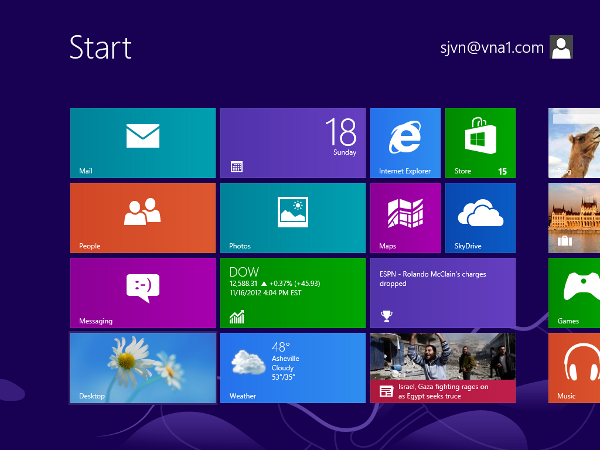Open the Desktop tile
This screenshot has height=450, width=600.
click(143, 368)
